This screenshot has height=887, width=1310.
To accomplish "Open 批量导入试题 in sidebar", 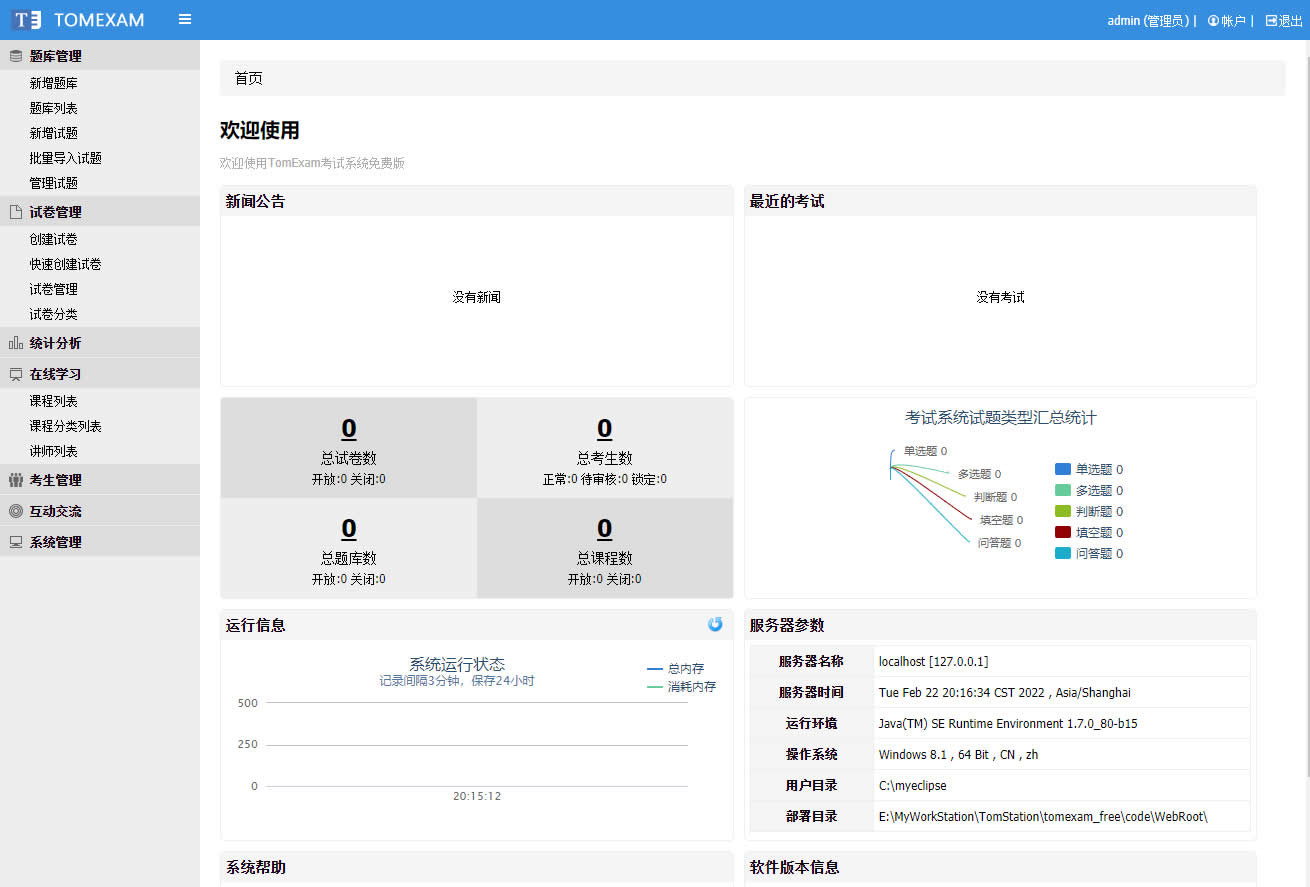I will point(65,158).
